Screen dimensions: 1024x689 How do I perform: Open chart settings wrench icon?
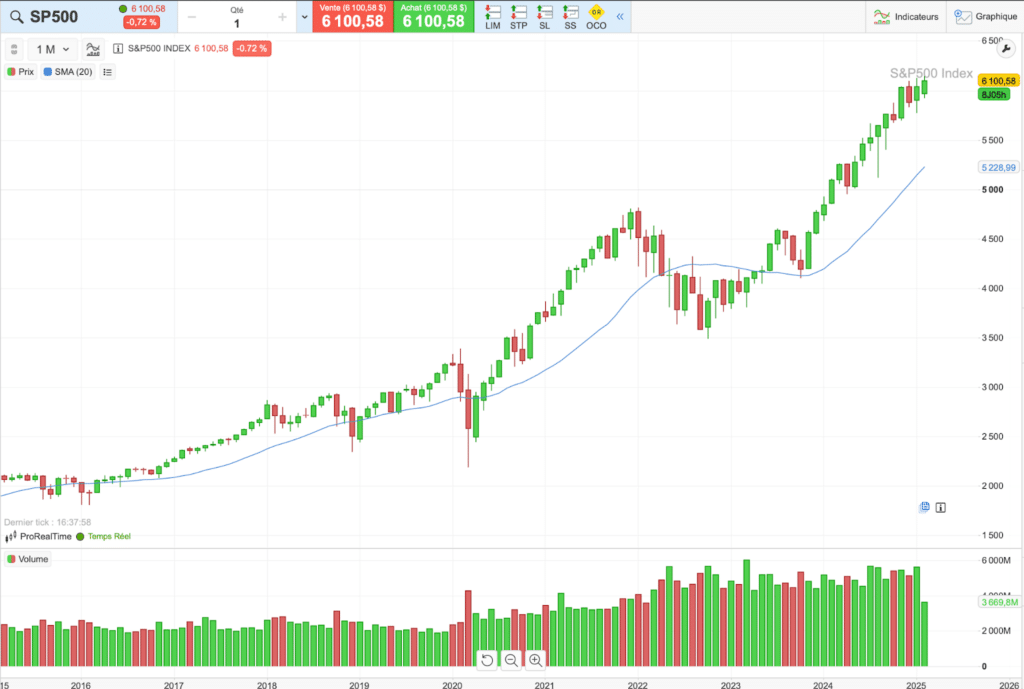(x=1006, y=48)
